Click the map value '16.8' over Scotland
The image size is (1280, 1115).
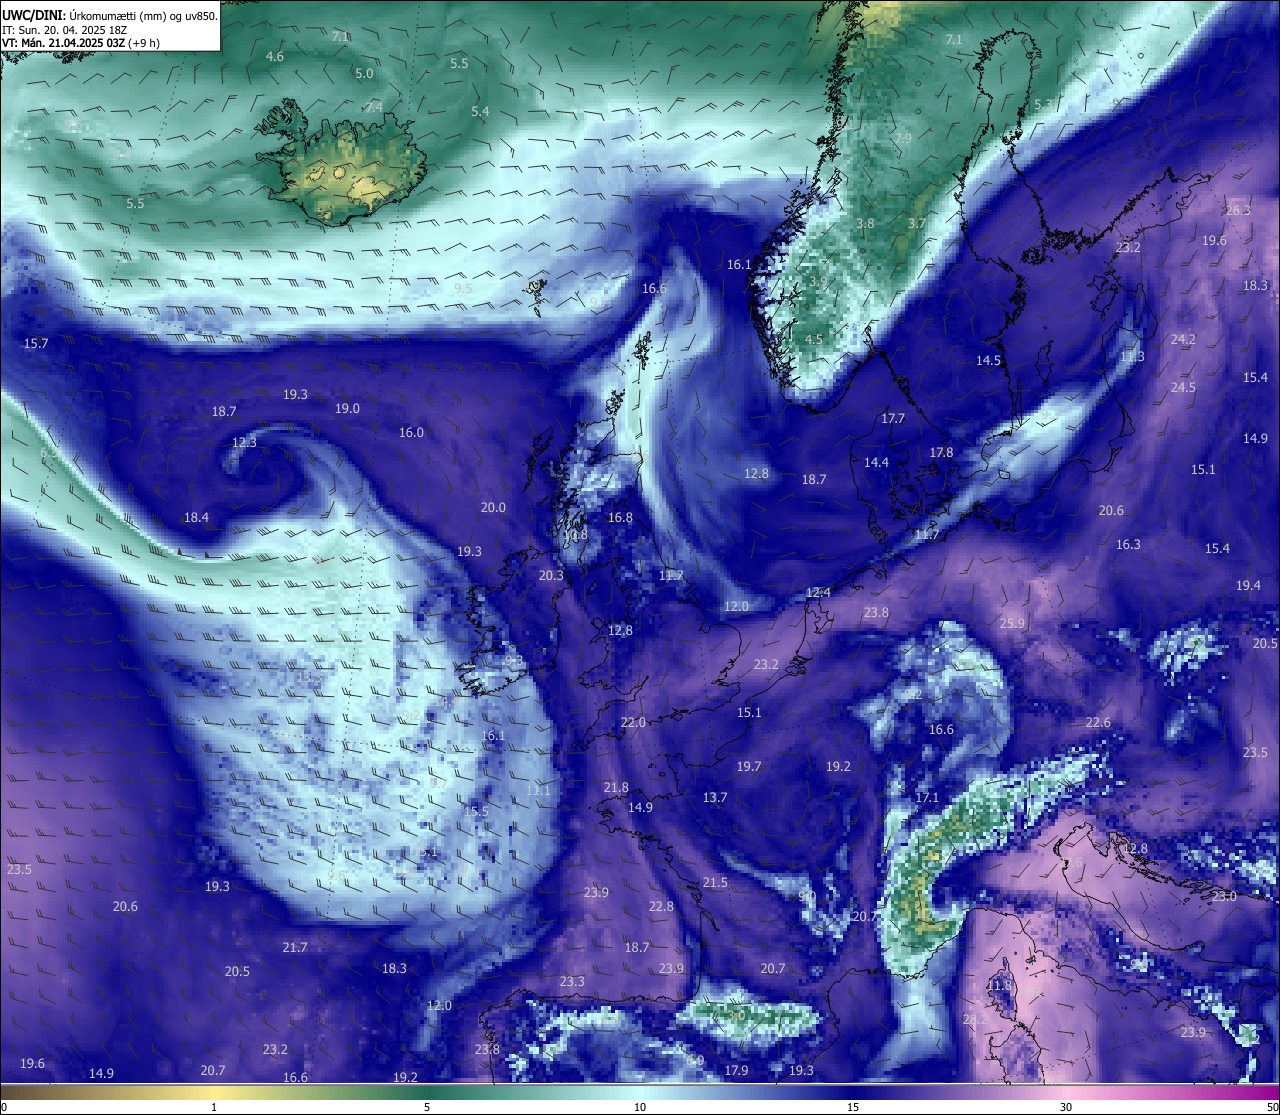pos(620,518)
